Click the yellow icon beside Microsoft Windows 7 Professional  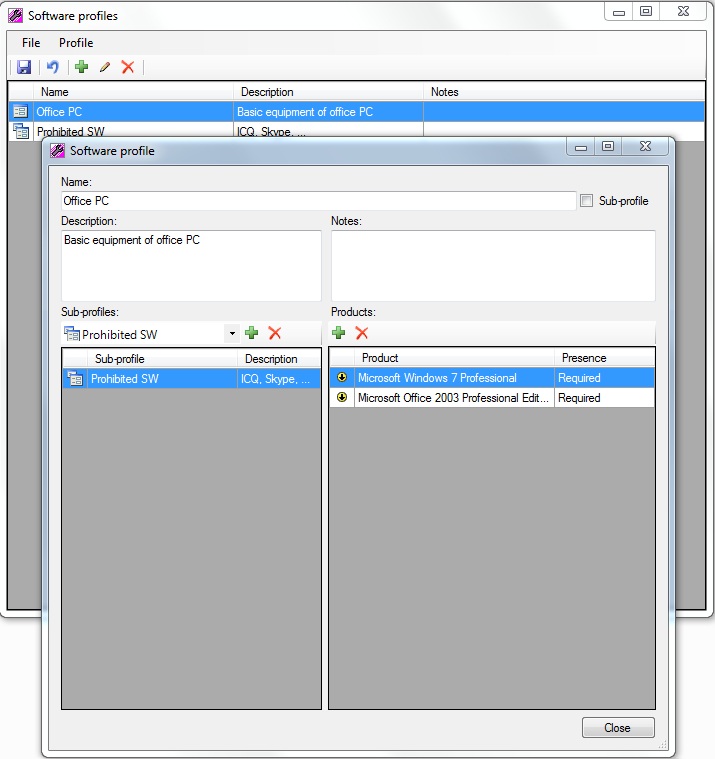[342, 377]
